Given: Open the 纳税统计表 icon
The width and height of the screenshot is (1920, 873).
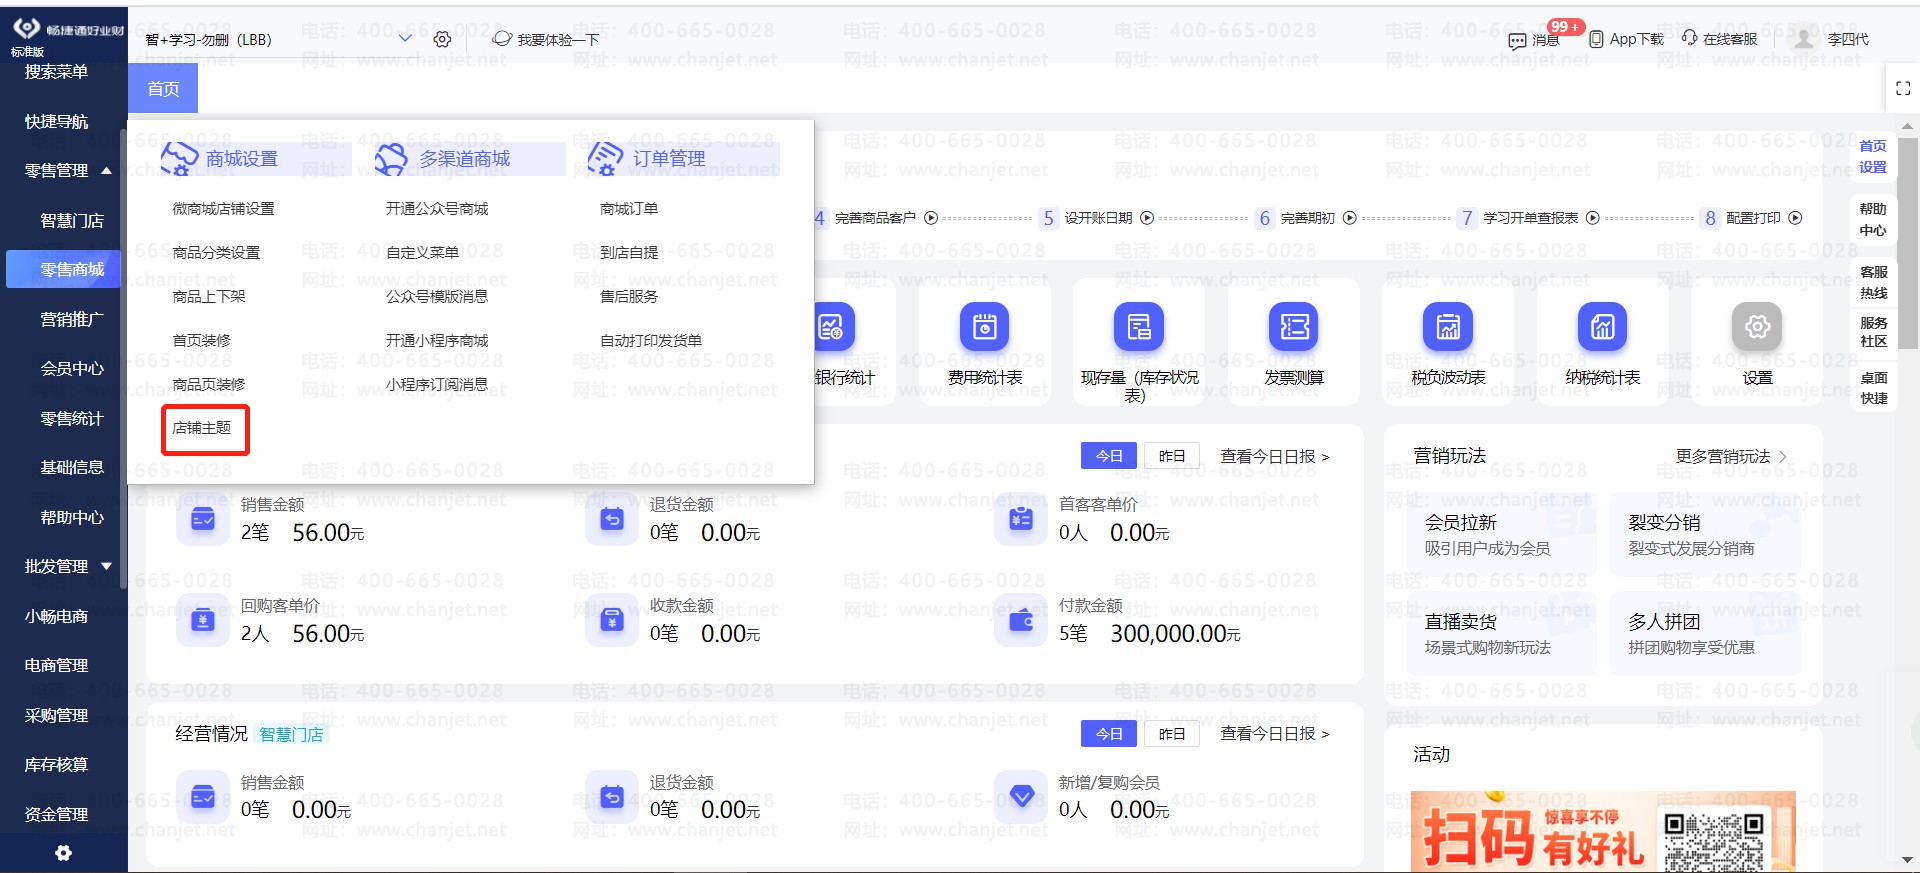Looking at the screenshot, I should (1603, 327).
